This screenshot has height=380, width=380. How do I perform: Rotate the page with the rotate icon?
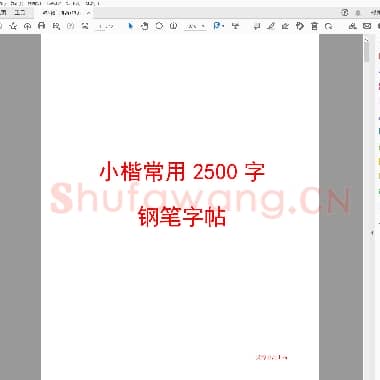click(x=329, y=26)
